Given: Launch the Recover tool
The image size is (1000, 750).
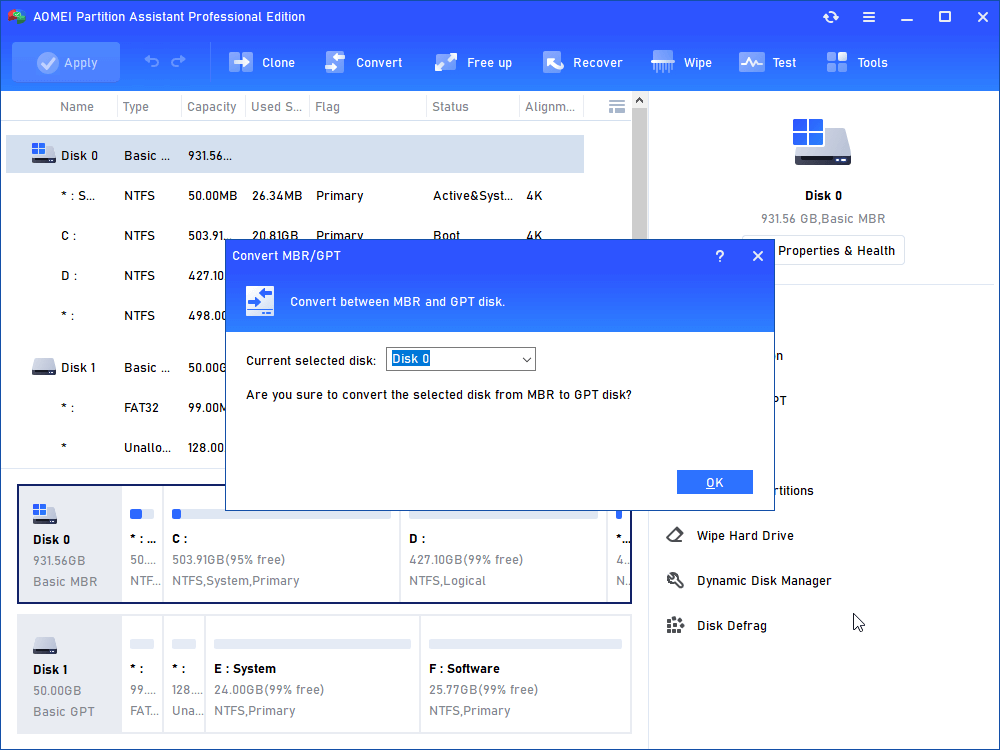Looking at the screenshot, I should pos(553,62).
